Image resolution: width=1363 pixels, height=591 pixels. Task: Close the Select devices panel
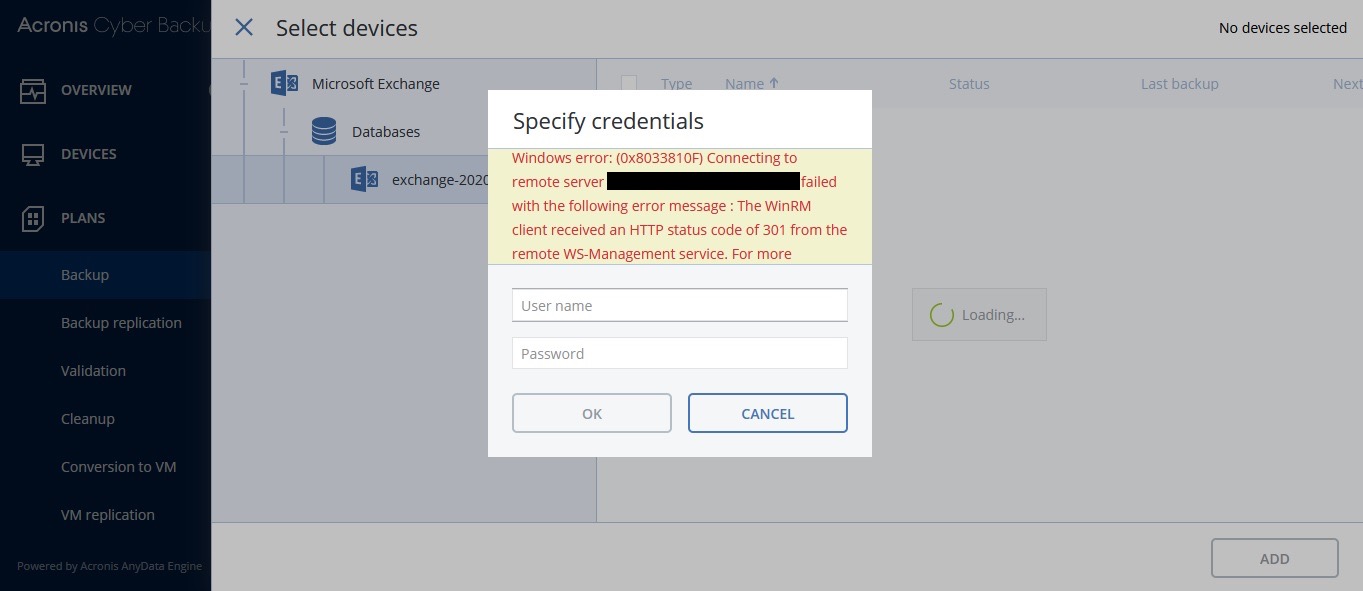244,28
